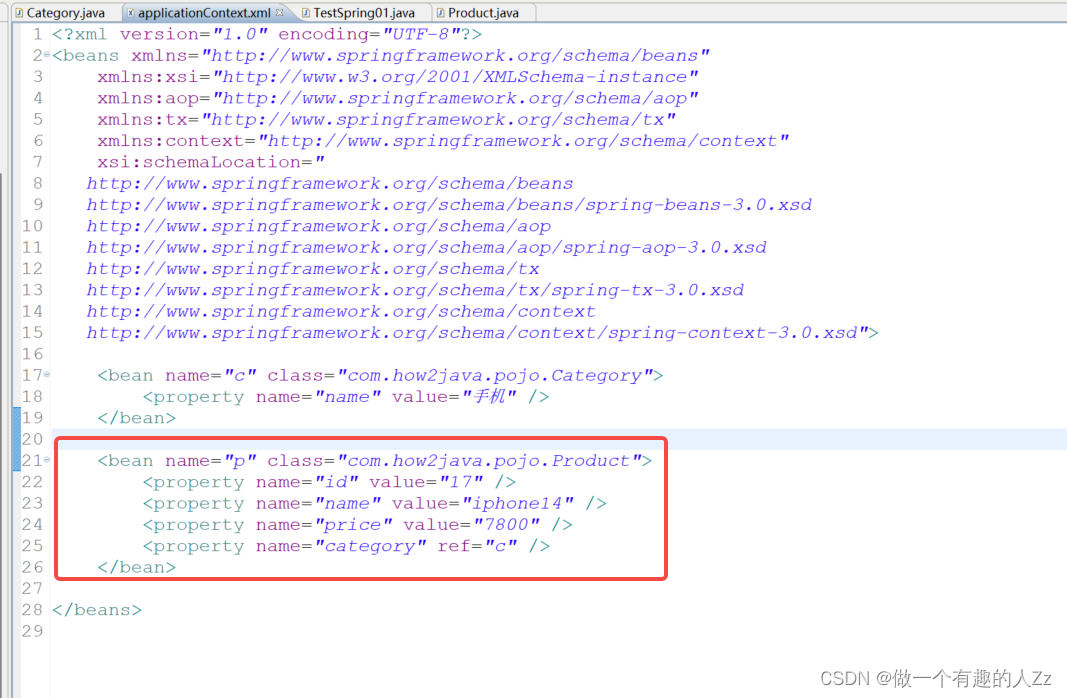The width and height of the screenshot is (1067, 698).
Task: Select the applicationContext.xml tab
Action: click(x=204, y=12)
